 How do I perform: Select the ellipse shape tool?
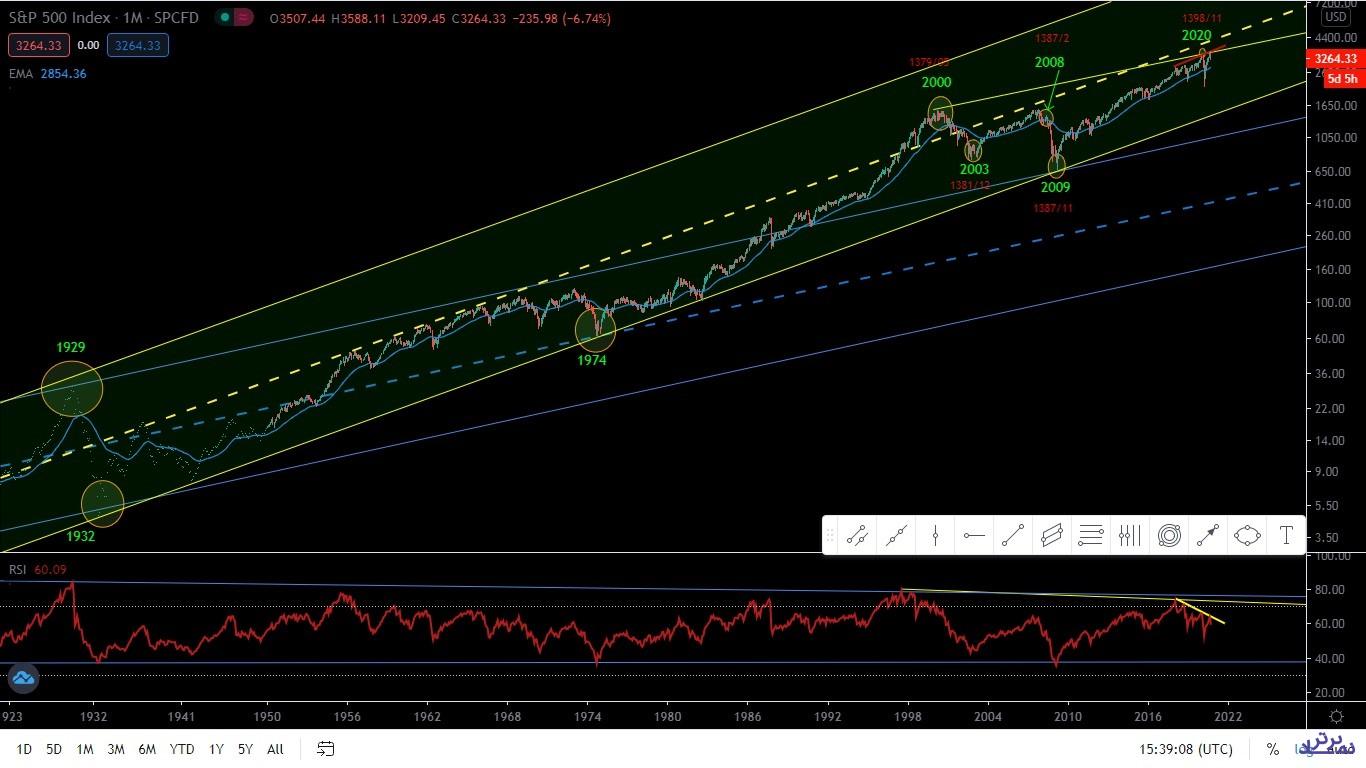pyautogui.click(x=1247, y=536)
